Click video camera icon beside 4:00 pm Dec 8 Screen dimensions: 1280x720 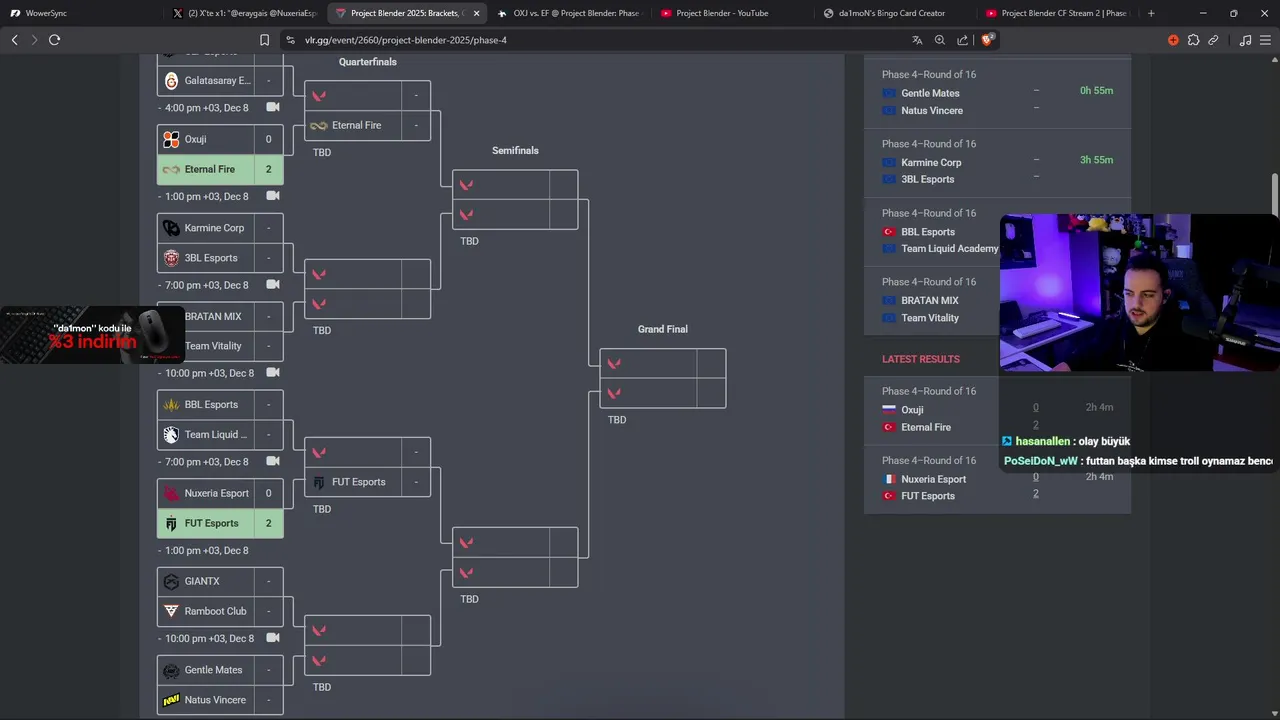272,107
